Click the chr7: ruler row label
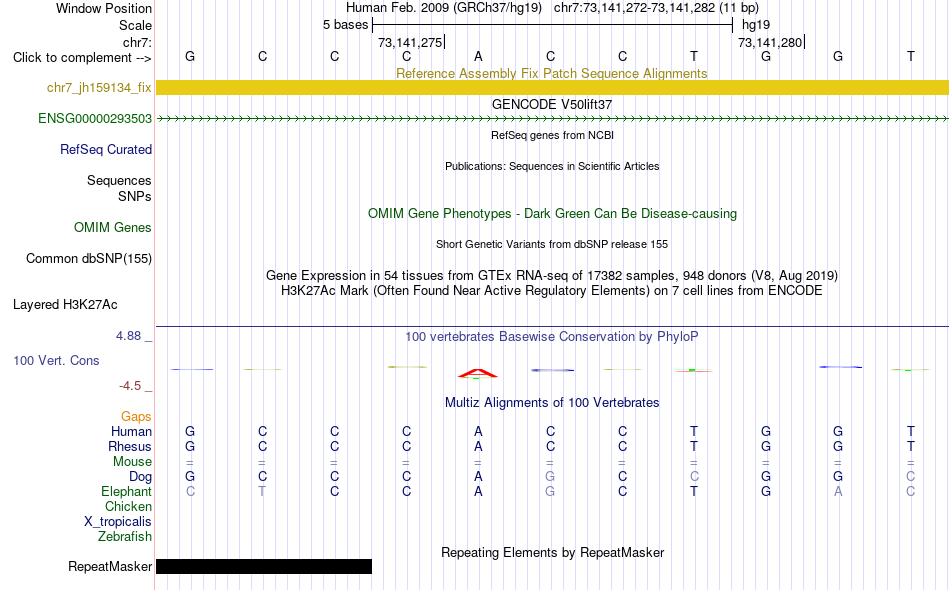 click(137, 42)
